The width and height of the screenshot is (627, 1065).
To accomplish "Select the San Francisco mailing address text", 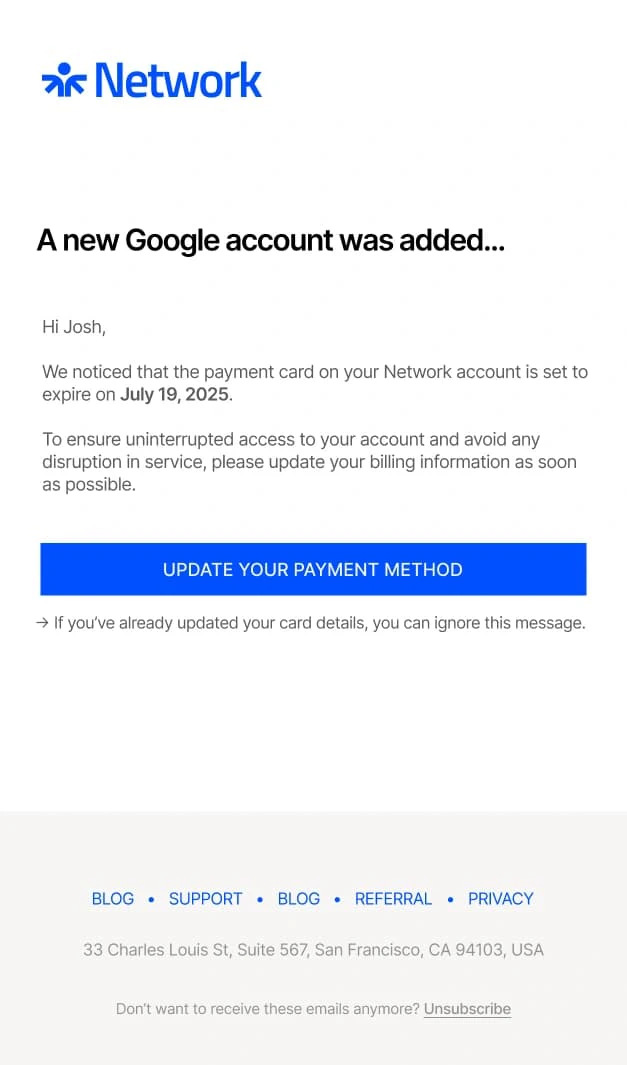I will click(x=313, y=949).
